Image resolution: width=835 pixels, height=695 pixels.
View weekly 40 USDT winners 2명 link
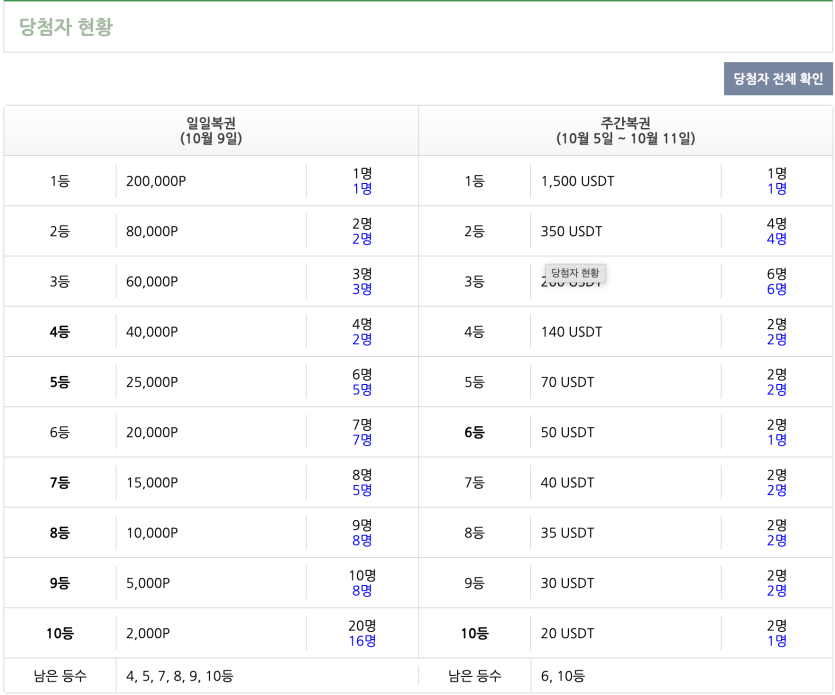(x=777, y=490)
